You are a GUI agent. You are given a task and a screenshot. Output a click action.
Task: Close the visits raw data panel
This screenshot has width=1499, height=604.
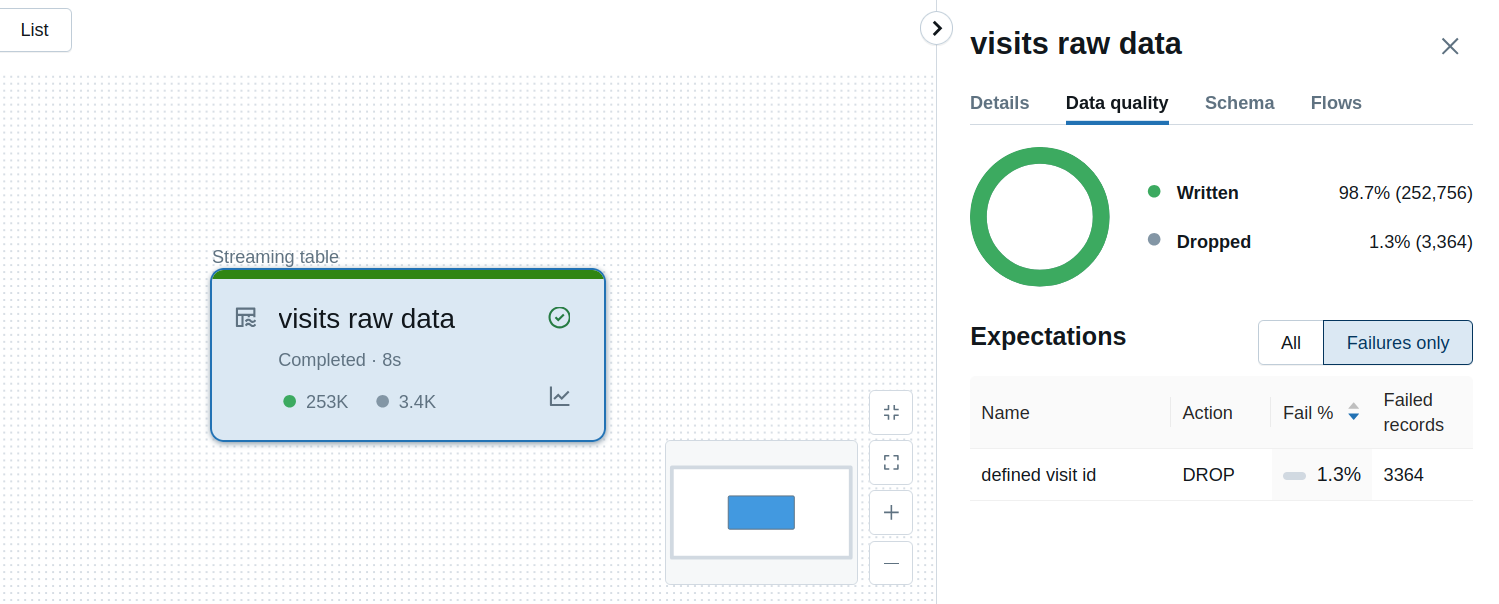click(1450, 46)
